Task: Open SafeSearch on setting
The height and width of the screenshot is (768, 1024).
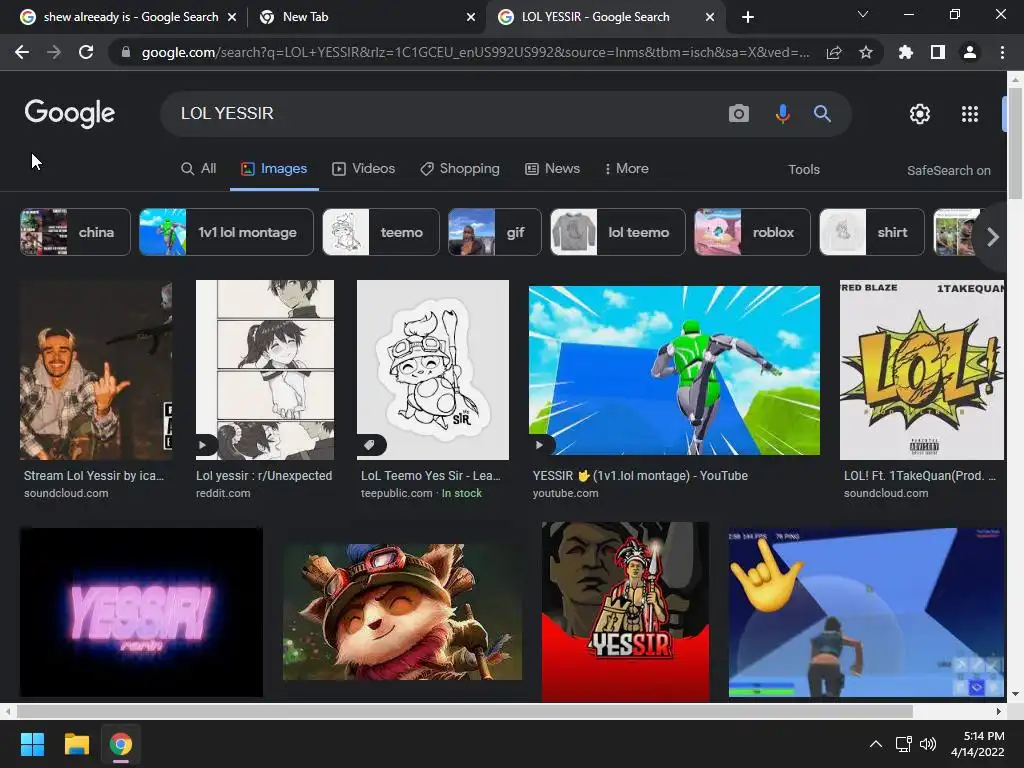Action: 948,170
